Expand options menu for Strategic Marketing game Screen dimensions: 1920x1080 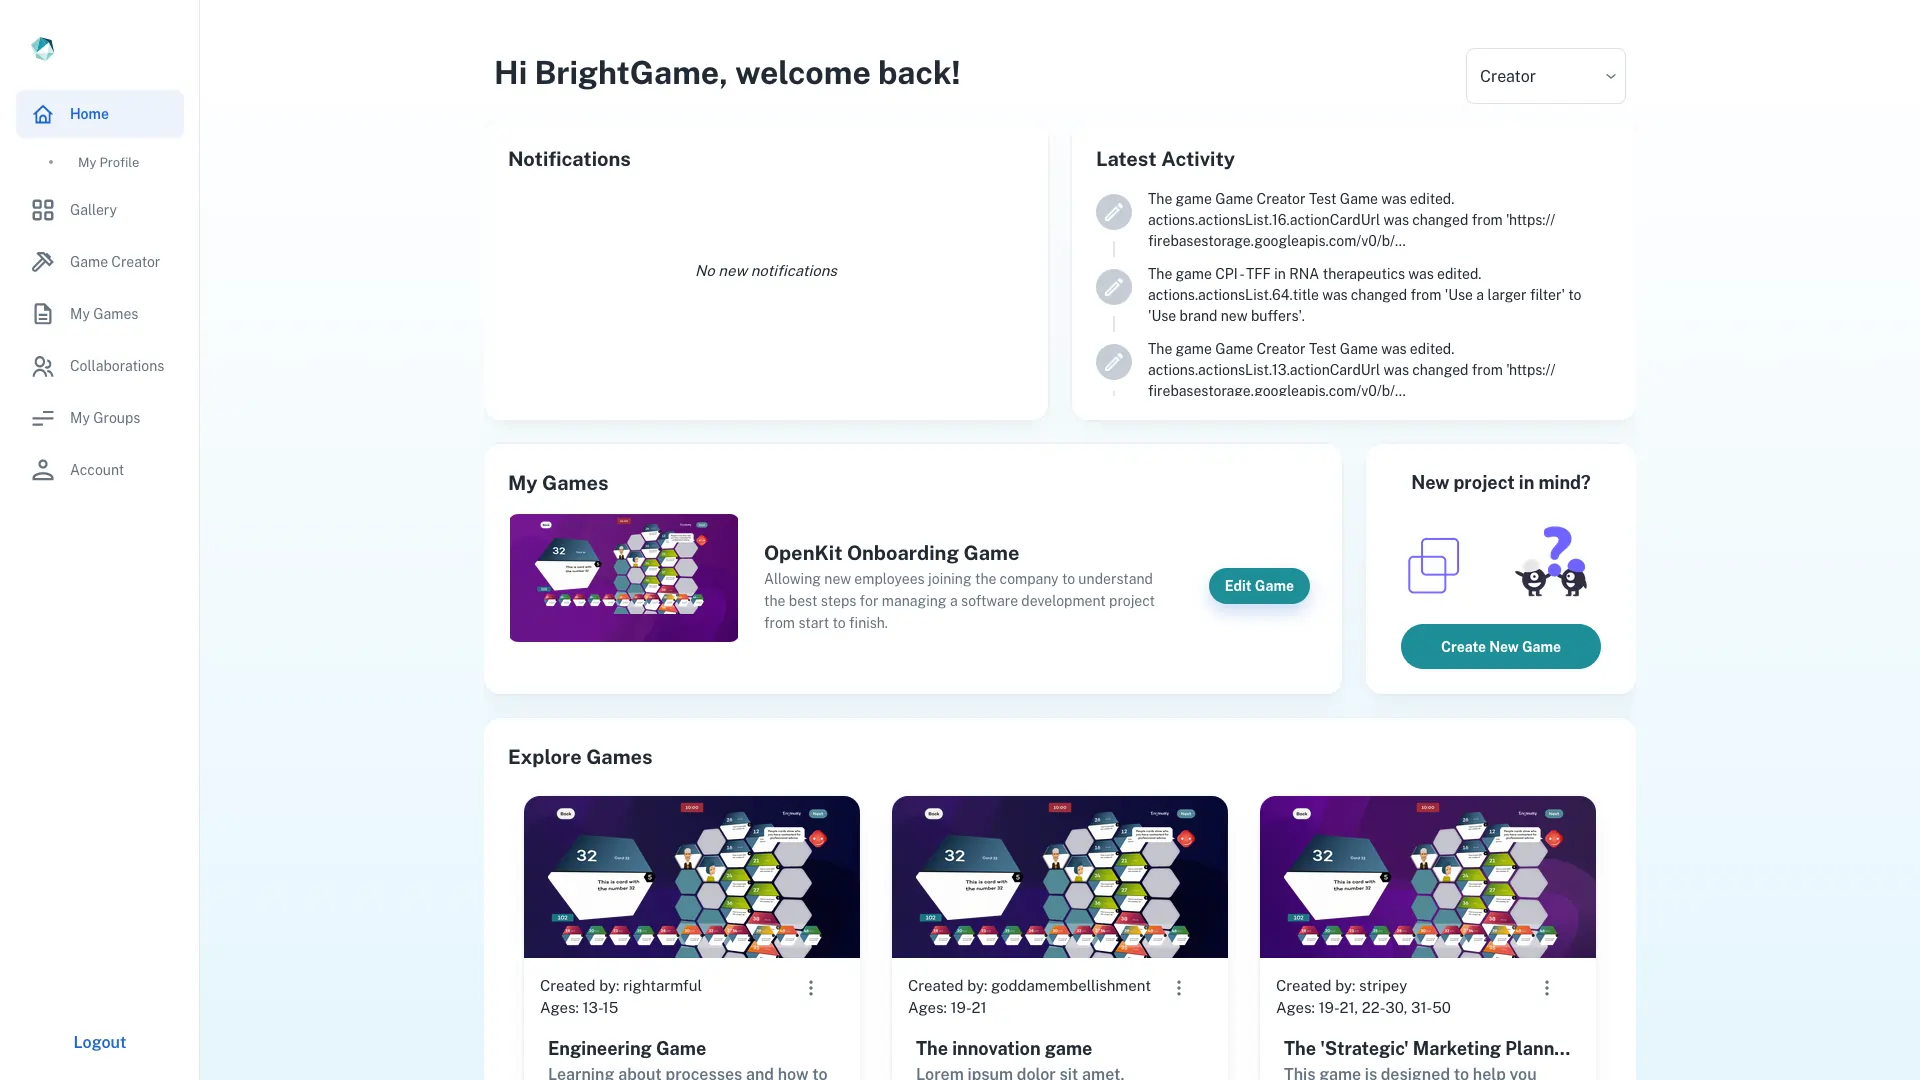[x=1545, y=988]
